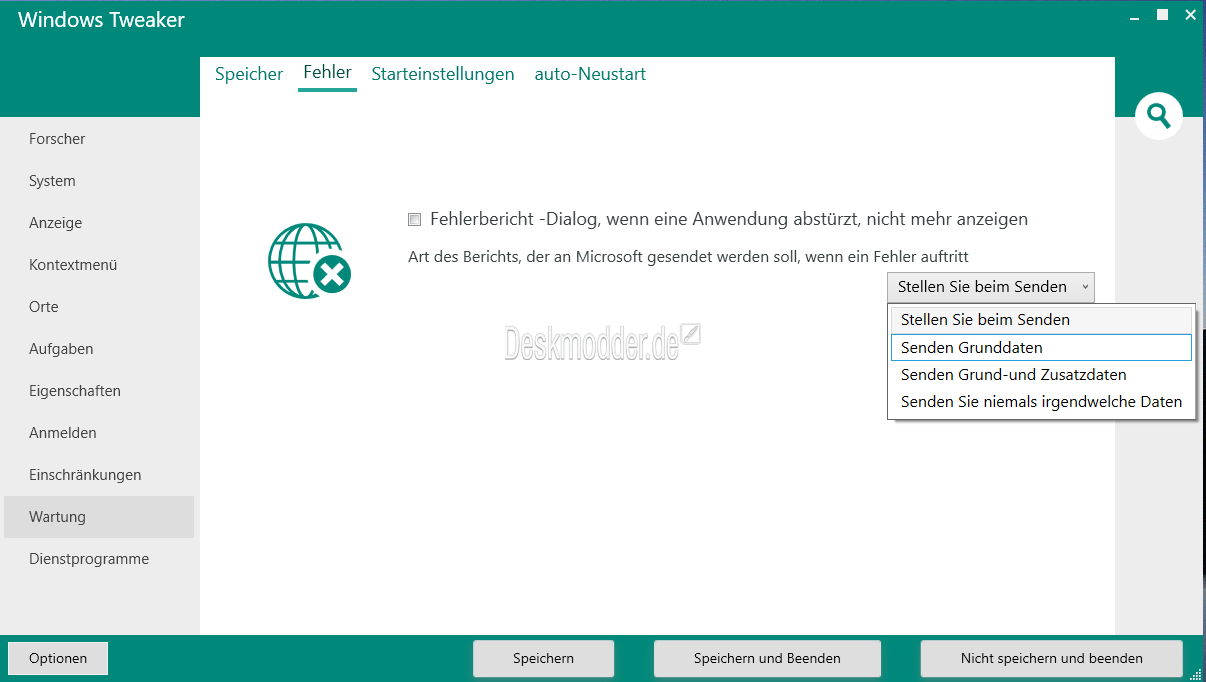This screenshot has height=682, width=1206.
Task: Open the search magnifier icon
Action: [1158, 116]
